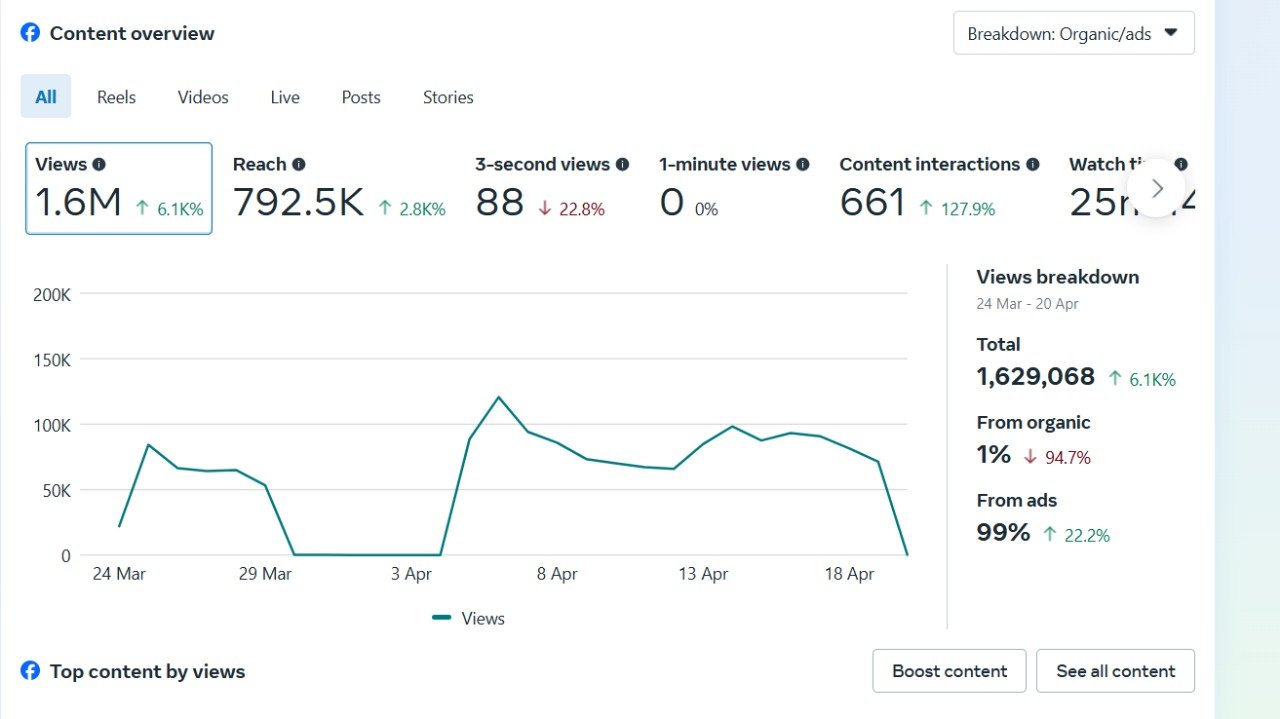Select the All tab

coord(46,97)
